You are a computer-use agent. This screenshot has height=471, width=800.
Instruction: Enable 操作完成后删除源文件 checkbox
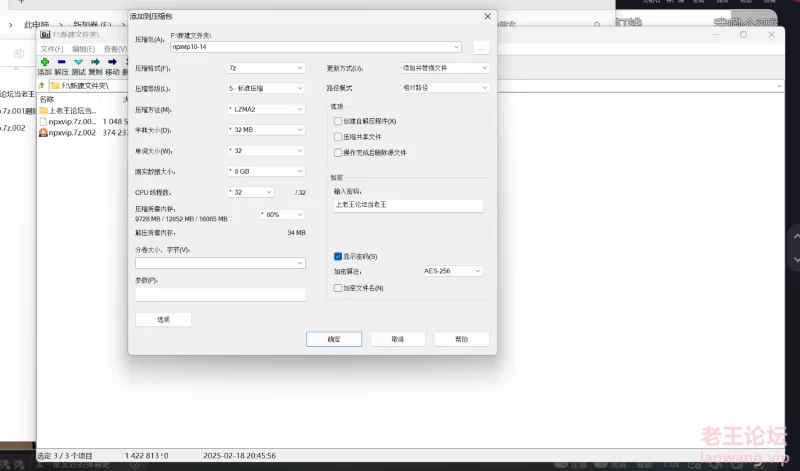tap(338, 153)
